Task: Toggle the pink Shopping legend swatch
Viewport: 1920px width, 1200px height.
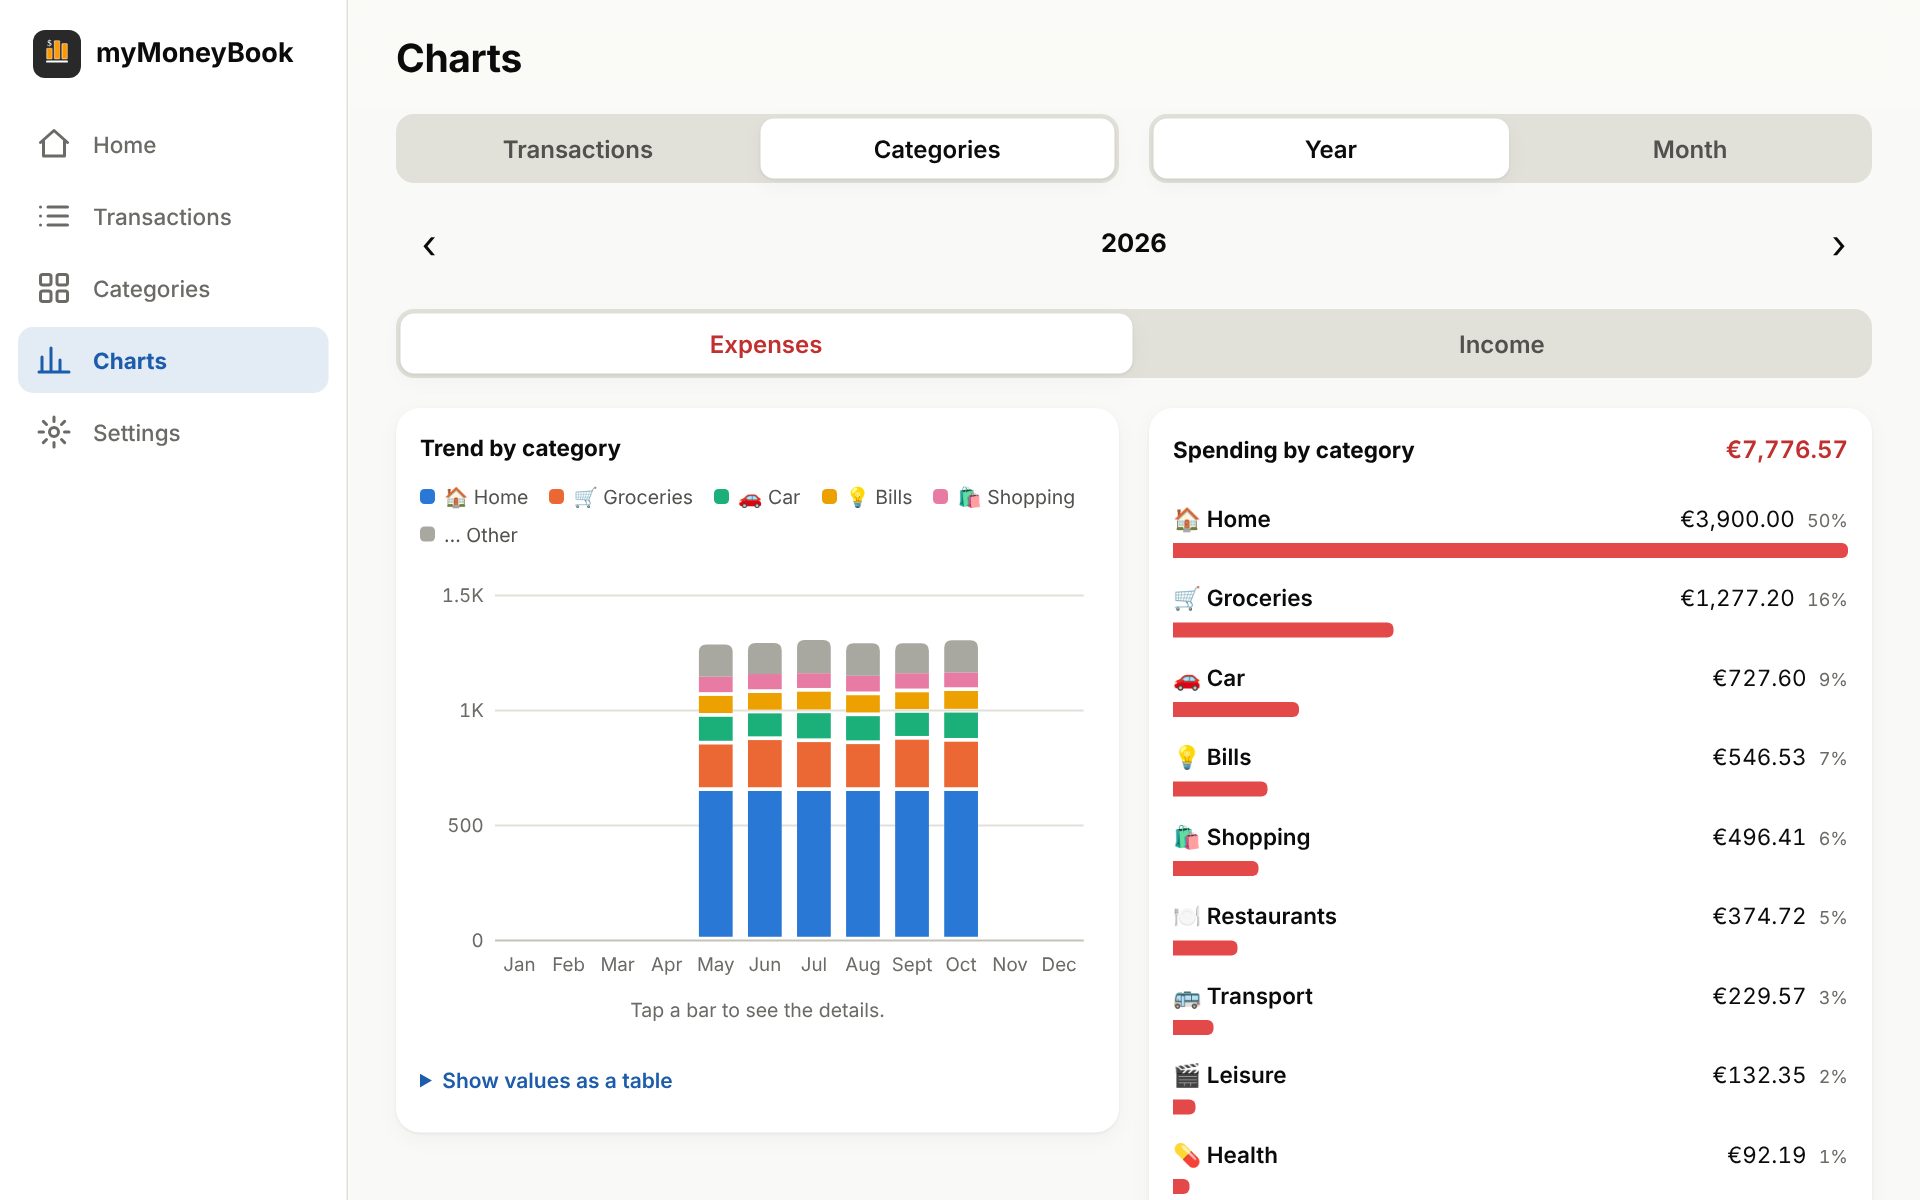Action: click(x=940, y=497)
